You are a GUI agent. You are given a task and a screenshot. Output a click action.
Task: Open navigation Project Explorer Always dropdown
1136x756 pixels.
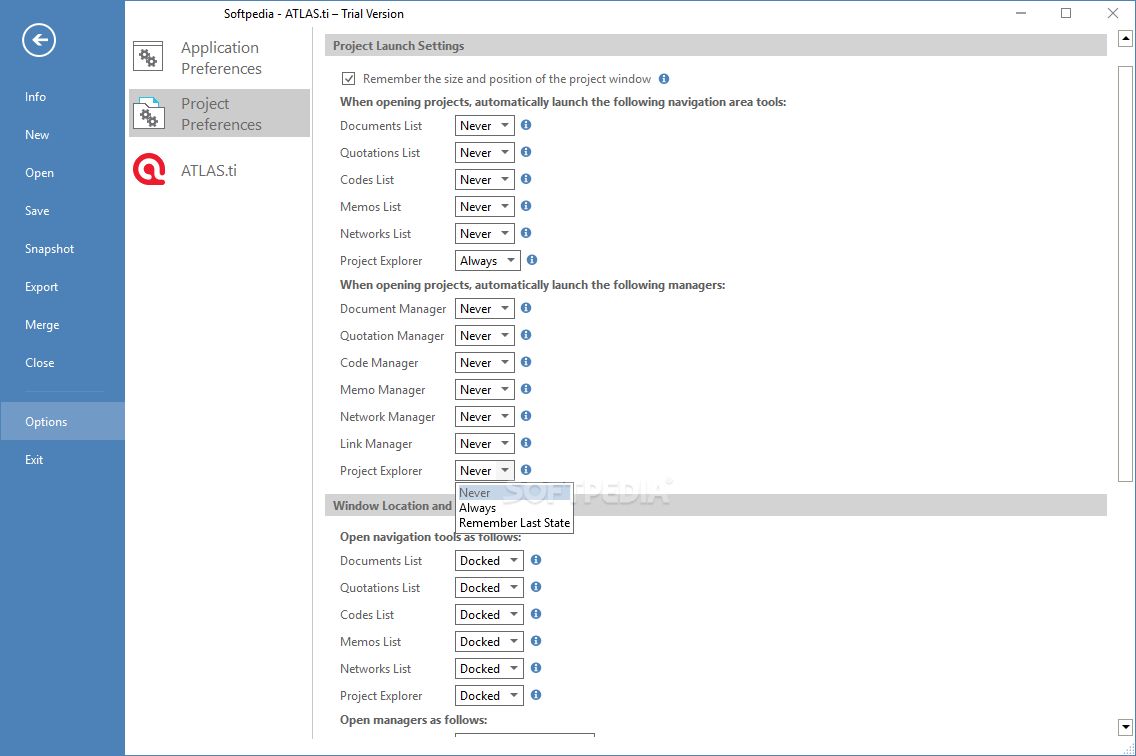coord(488,260)
